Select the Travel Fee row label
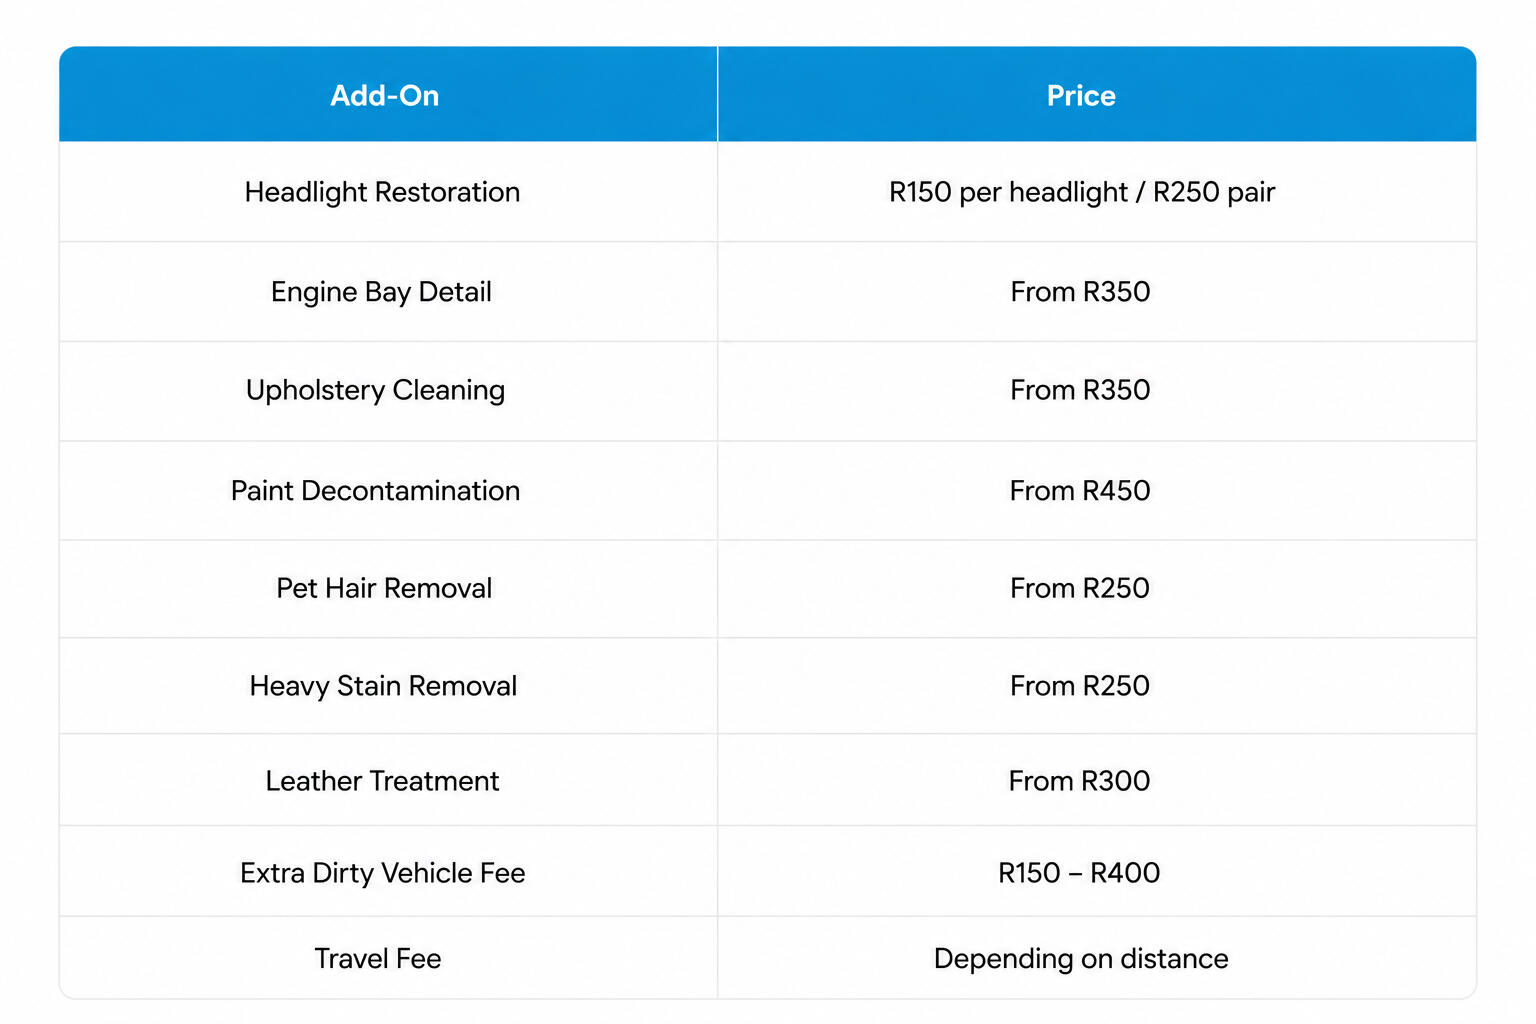 point(378,959)
